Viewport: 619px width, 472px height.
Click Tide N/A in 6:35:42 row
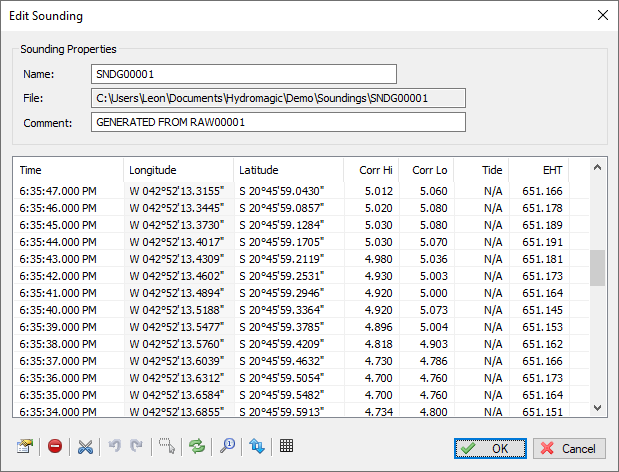point(493,276)
